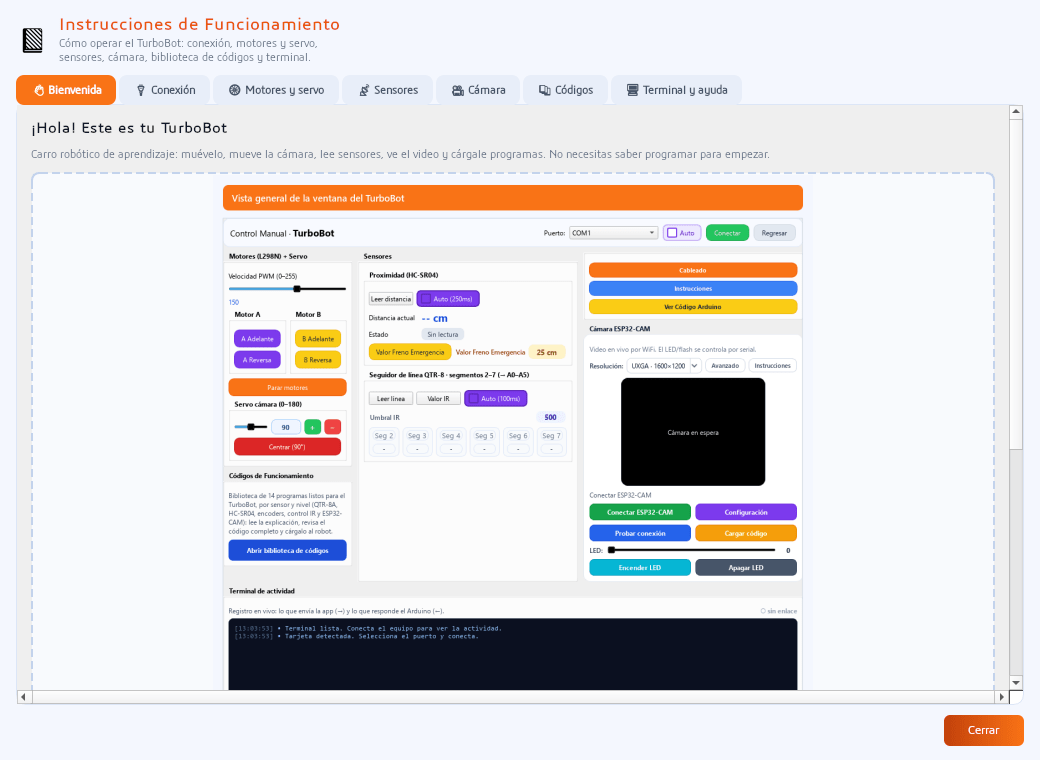Open the Motores y servo tab
Screen dimensions: 1040x760
(276, 90)
